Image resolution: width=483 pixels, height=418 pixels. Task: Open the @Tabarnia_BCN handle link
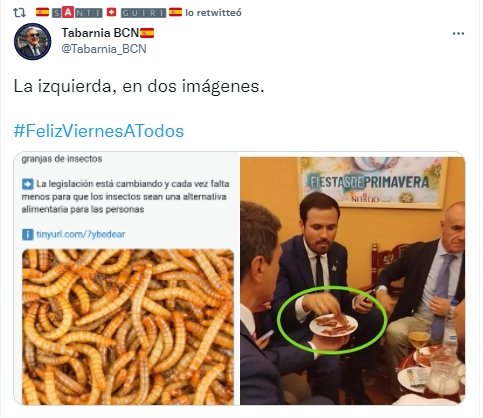tap(104, 49)
